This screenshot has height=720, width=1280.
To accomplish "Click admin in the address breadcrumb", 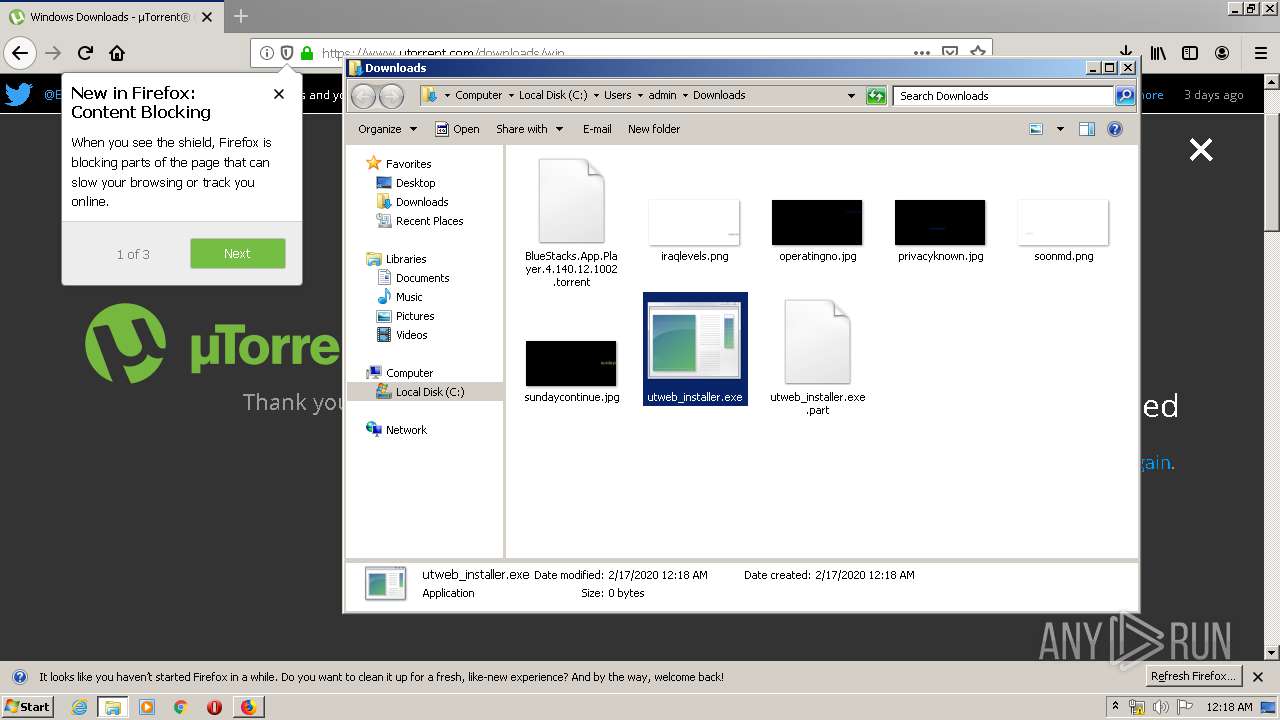I will [662, 96].
